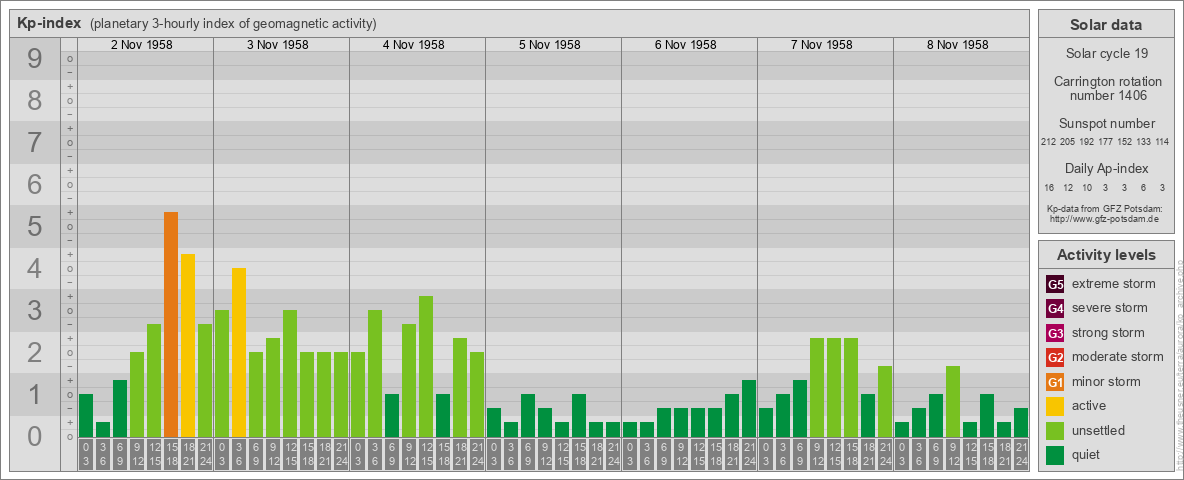Click the quiet legend label

tap(1087, 455)
